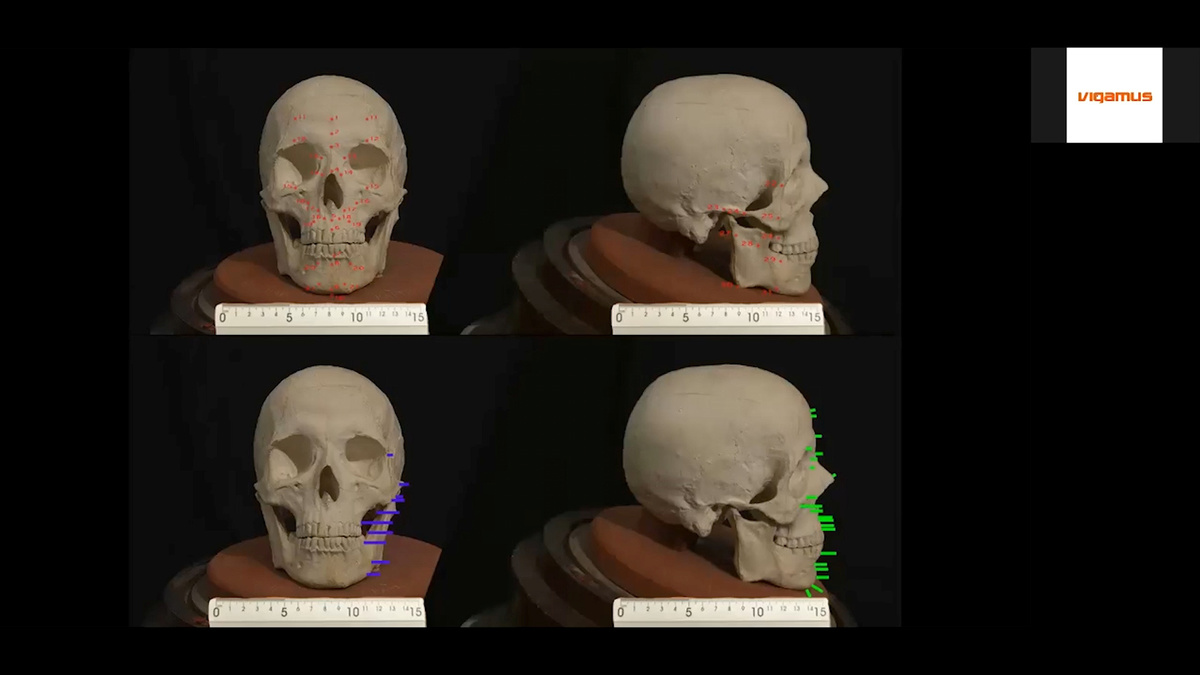The image size is (1200, 675).
Task: Select the profile skull with red landmarks
Action: (x=722, y=180)
